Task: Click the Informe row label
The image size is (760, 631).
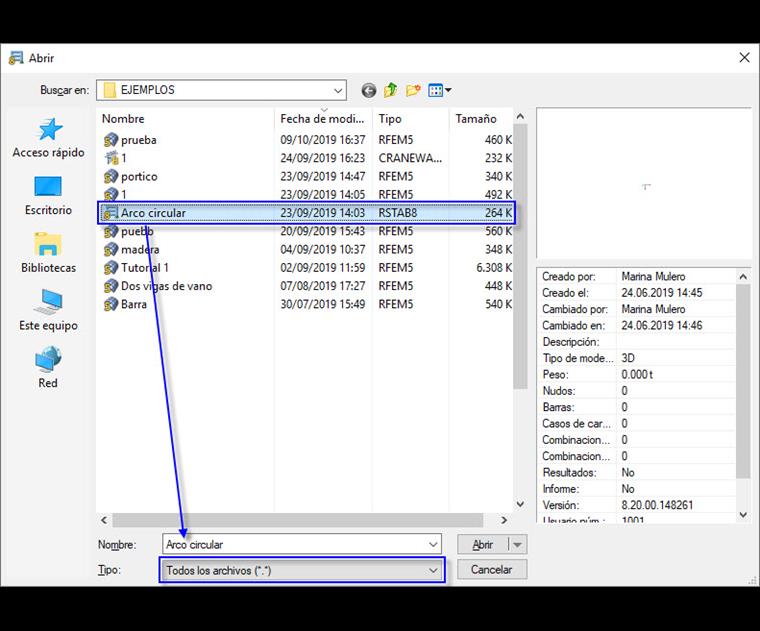Action: point(561,489)
